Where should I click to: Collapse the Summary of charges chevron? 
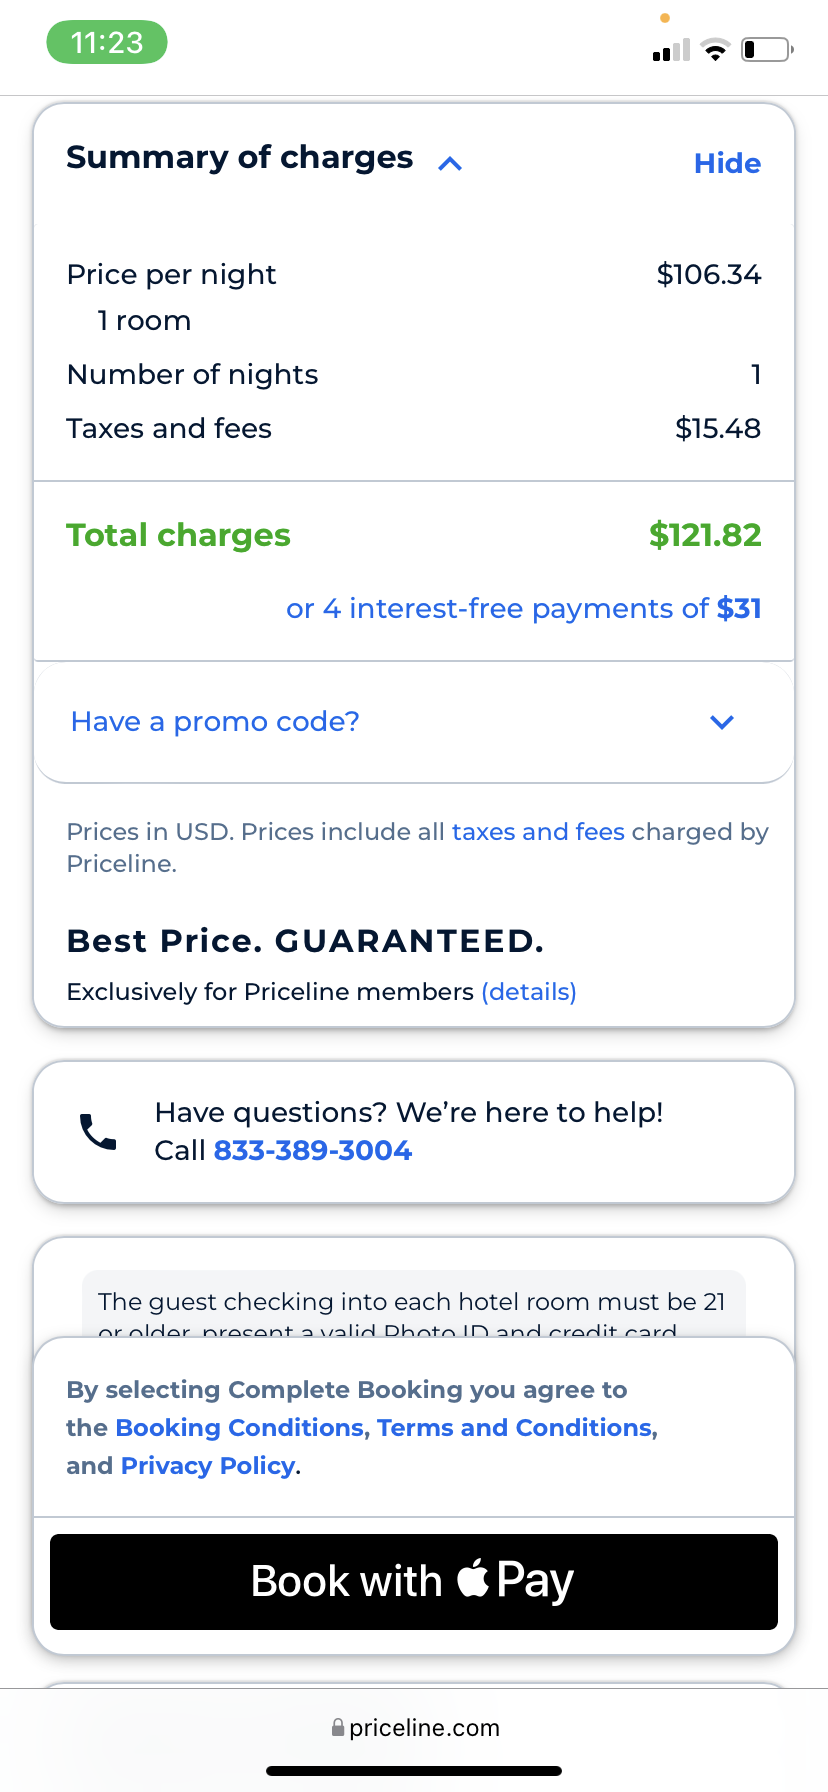(450, 163)
